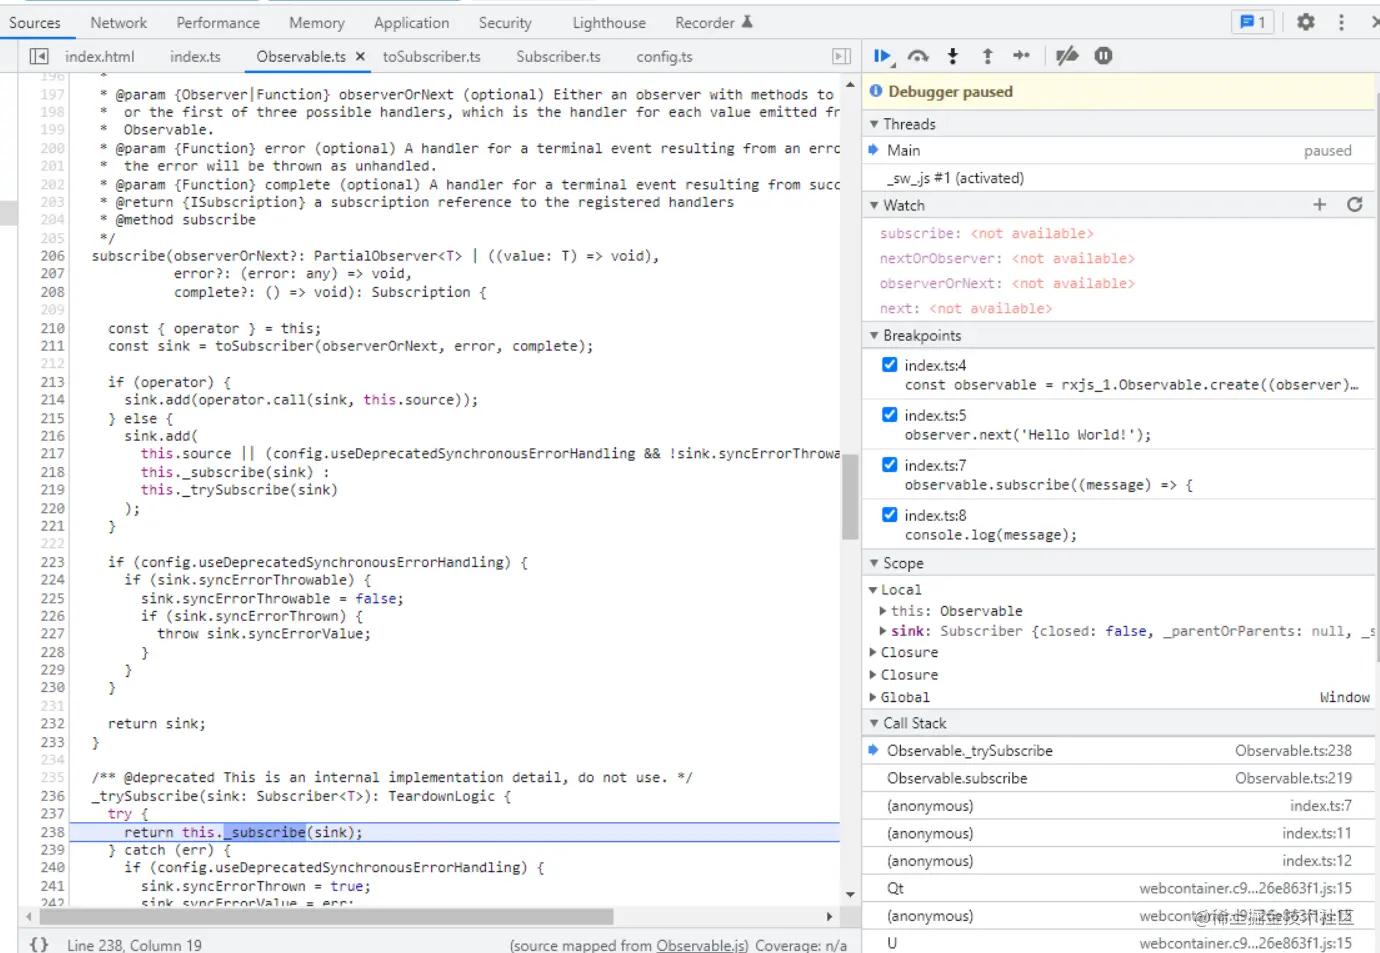Switch to the Network panel
Screen dimensions: 1380x953
118,22
